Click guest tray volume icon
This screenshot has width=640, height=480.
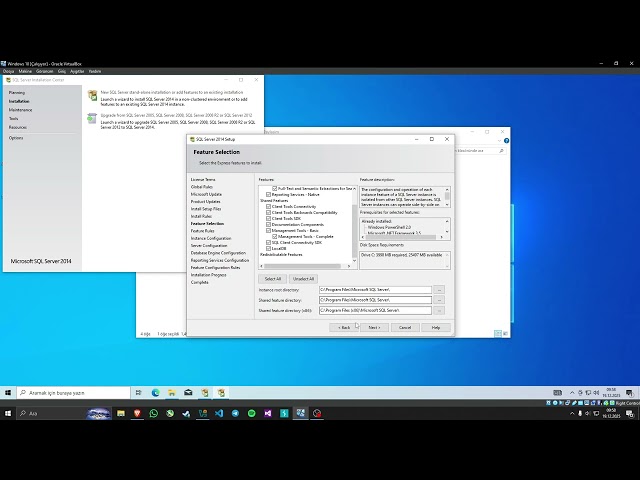[x=596, y=393]
